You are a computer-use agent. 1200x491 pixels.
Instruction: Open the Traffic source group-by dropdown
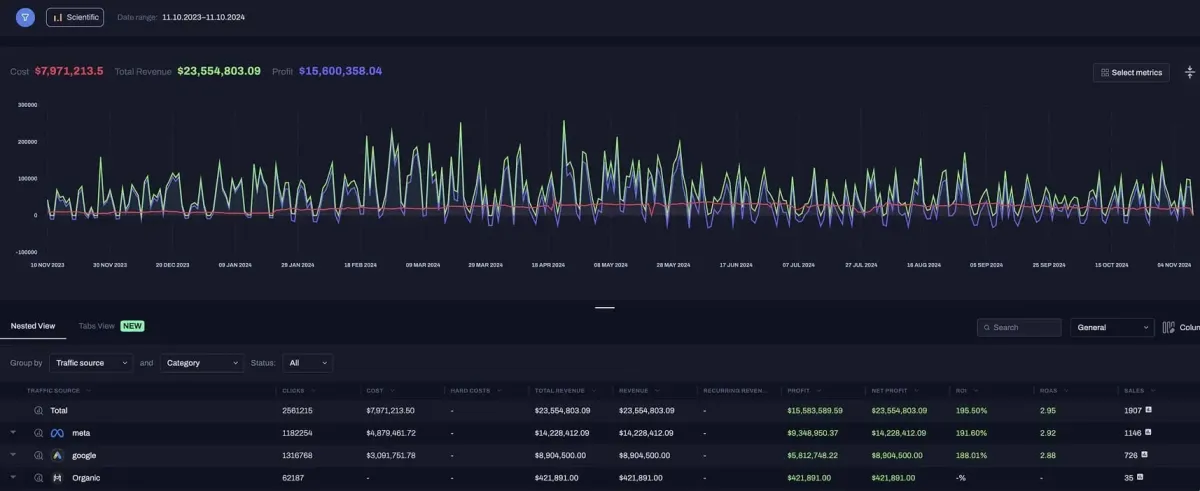click(91, 363)
